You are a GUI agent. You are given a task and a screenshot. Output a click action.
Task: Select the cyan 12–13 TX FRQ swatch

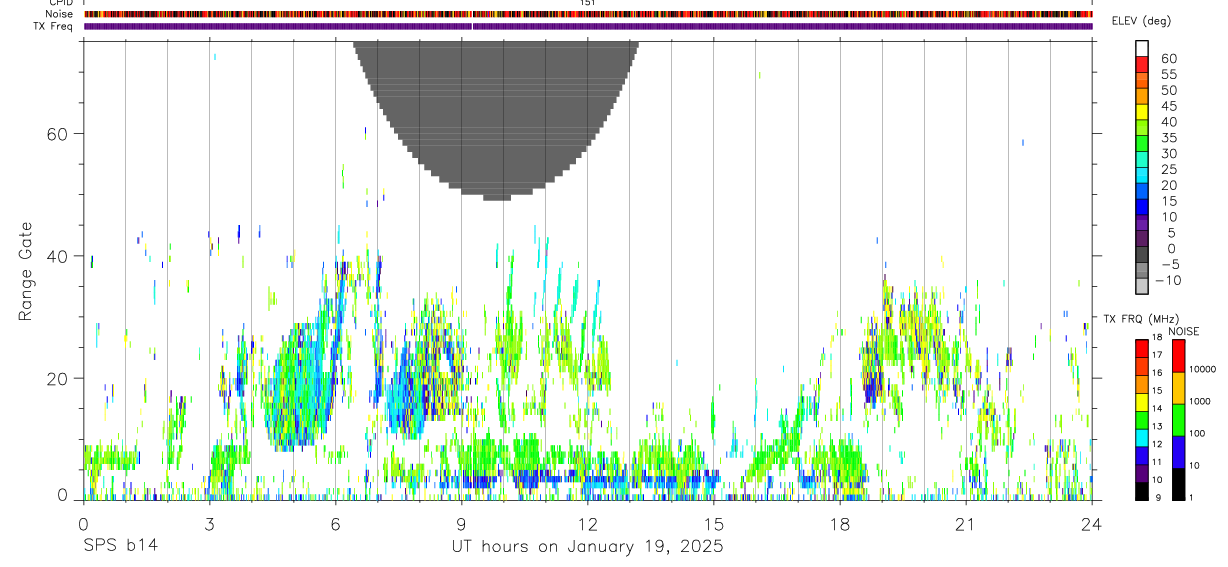[1142, 438]
